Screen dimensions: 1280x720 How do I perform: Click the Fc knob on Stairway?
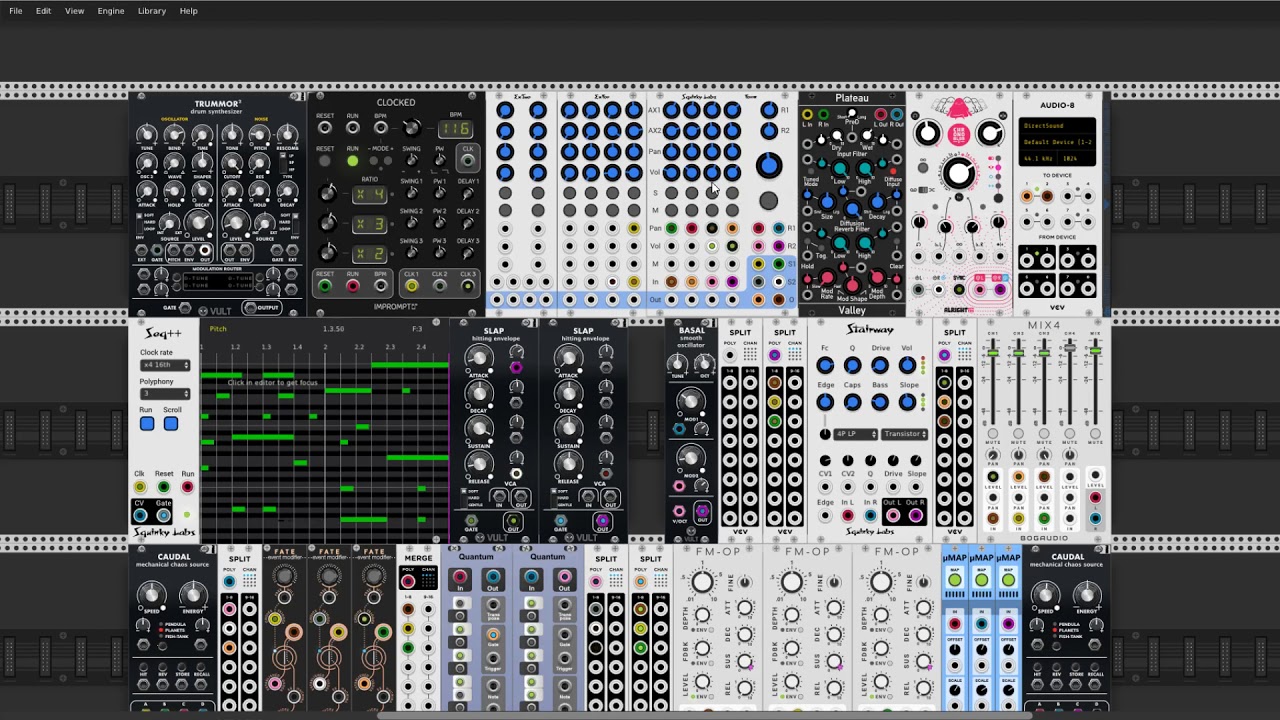pos(825,367)
